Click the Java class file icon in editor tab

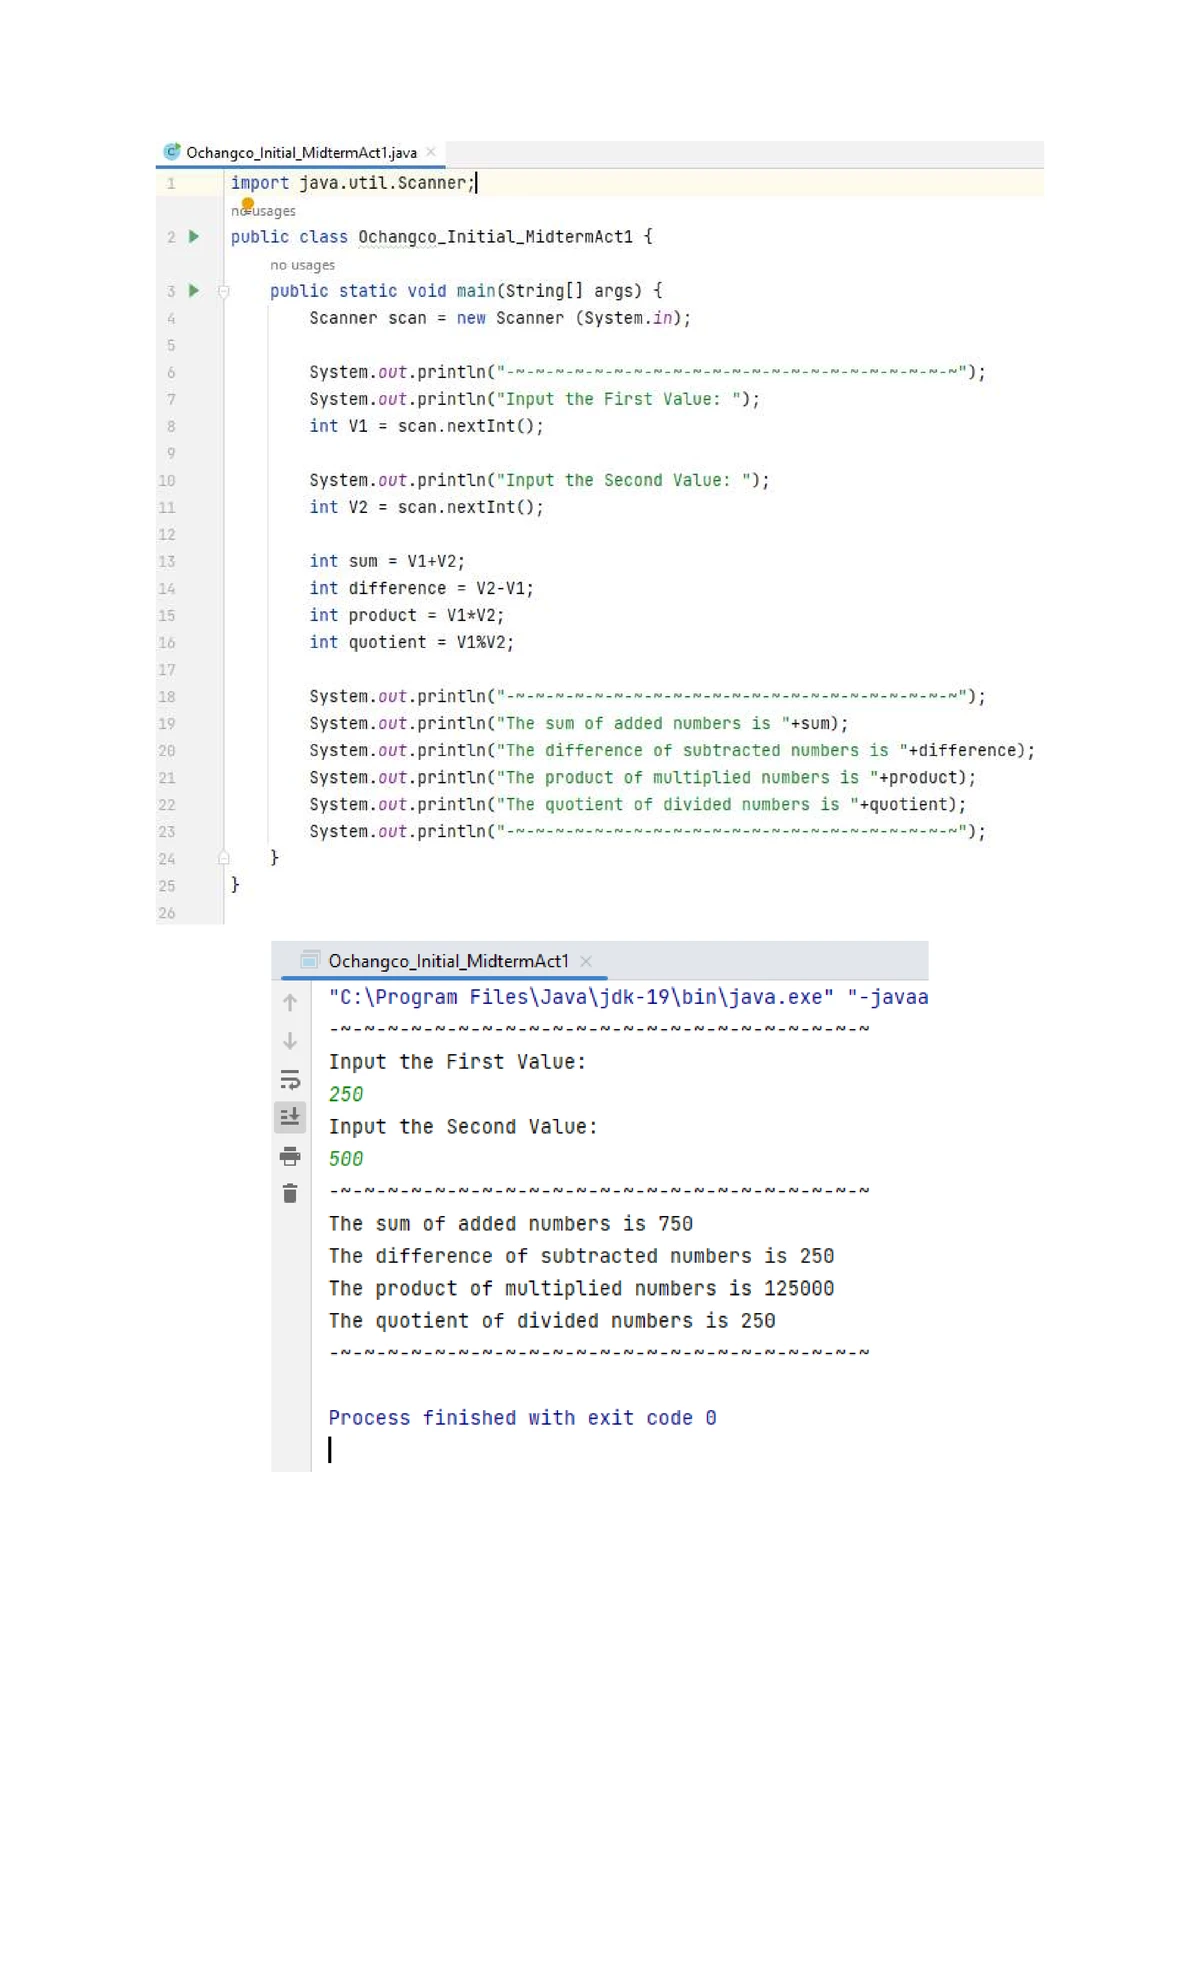[x=172, y=152]
